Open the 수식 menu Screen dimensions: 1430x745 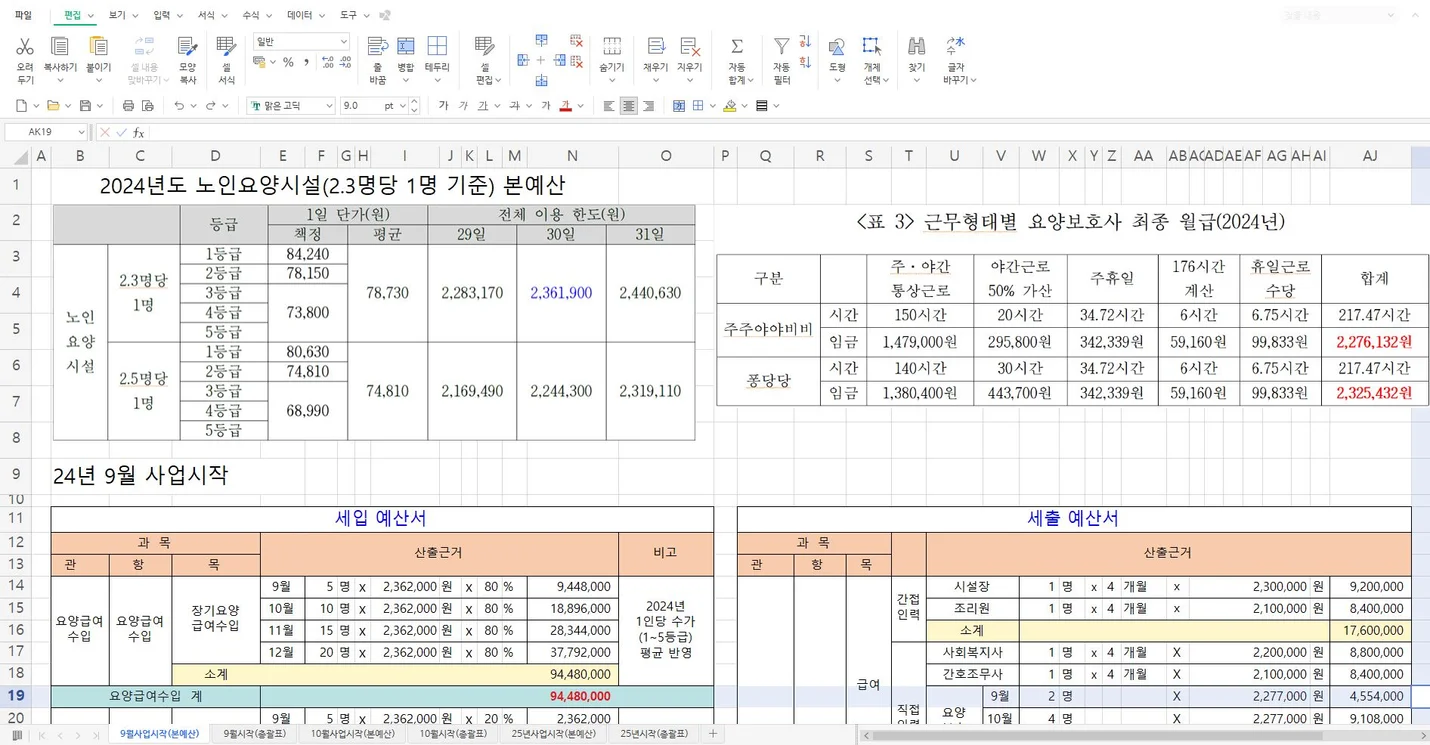[x=250, y=15]
